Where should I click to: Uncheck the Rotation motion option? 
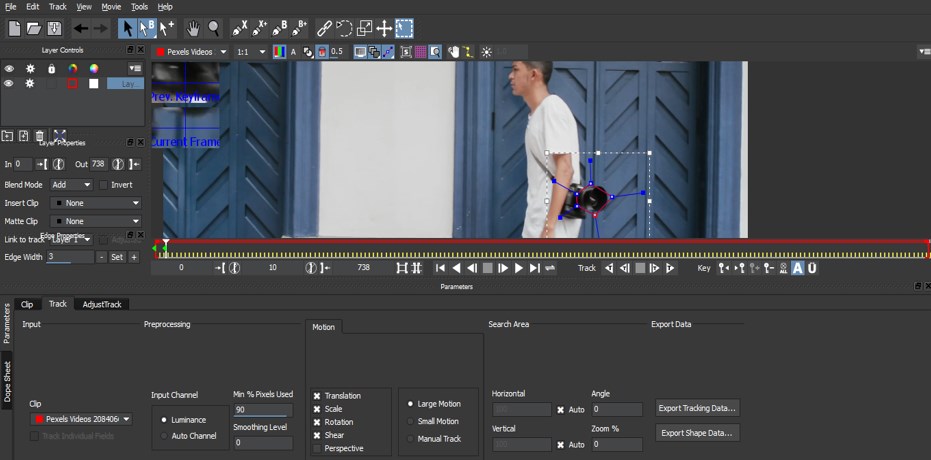(x=317, y=422)
